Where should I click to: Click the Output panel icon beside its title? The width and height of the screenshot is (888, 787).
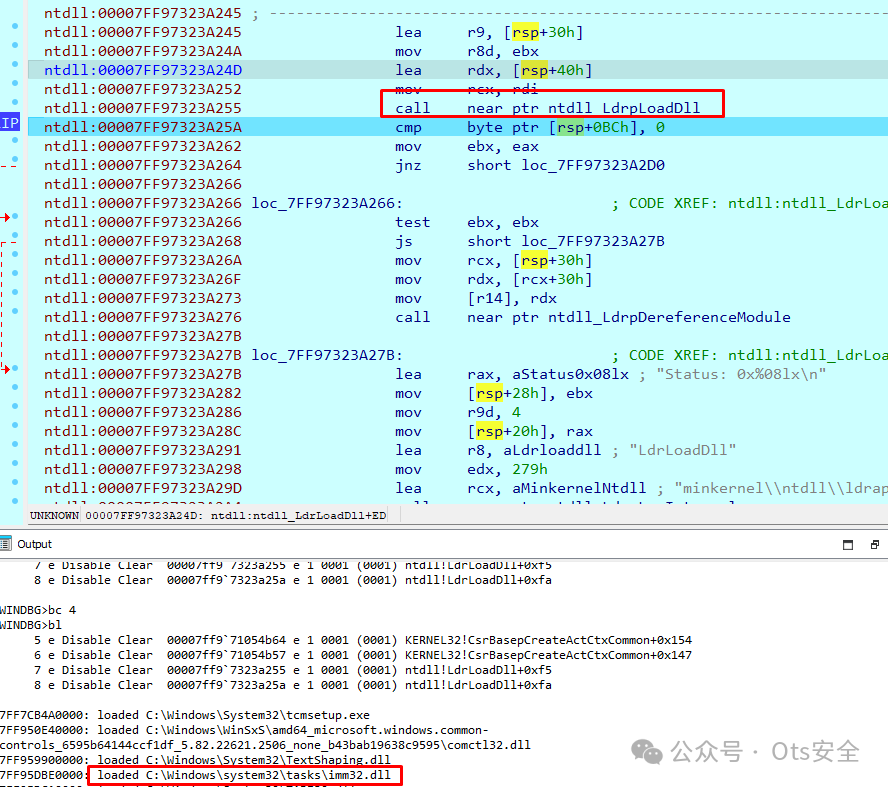pos(6,544)
